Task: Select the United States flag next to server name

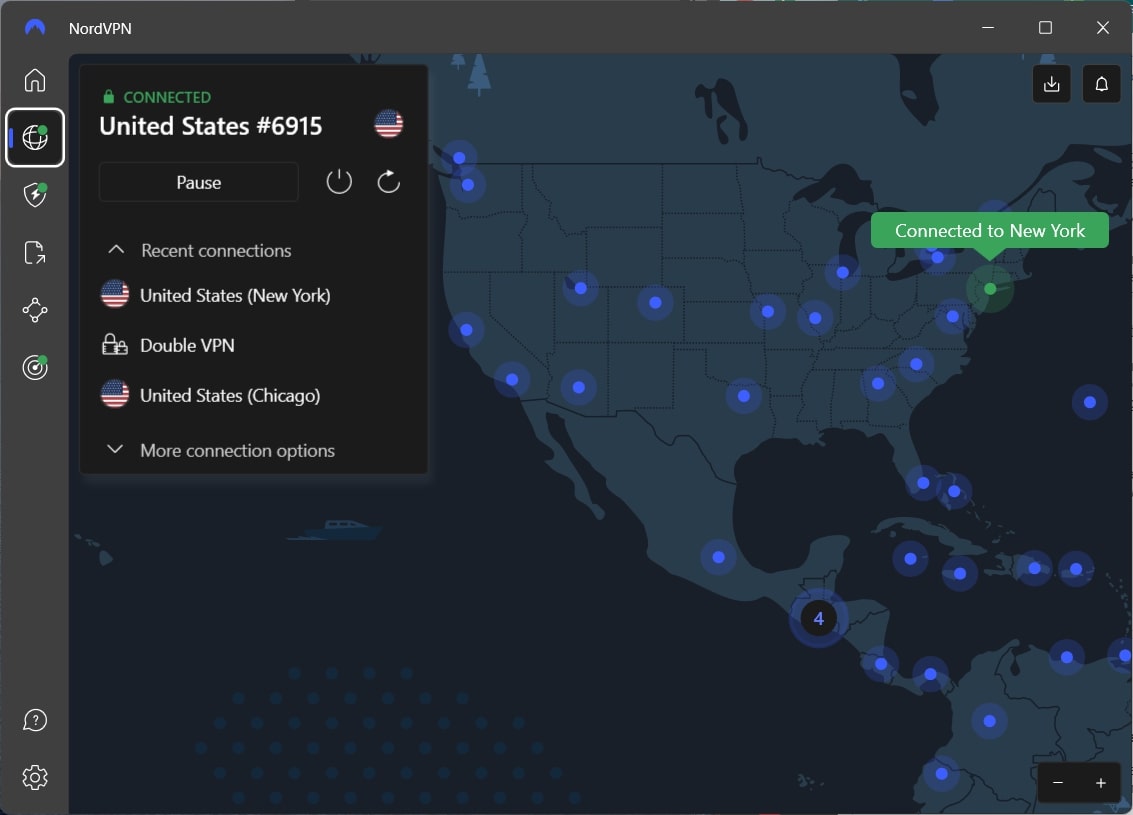Action: tap(388, 124)
